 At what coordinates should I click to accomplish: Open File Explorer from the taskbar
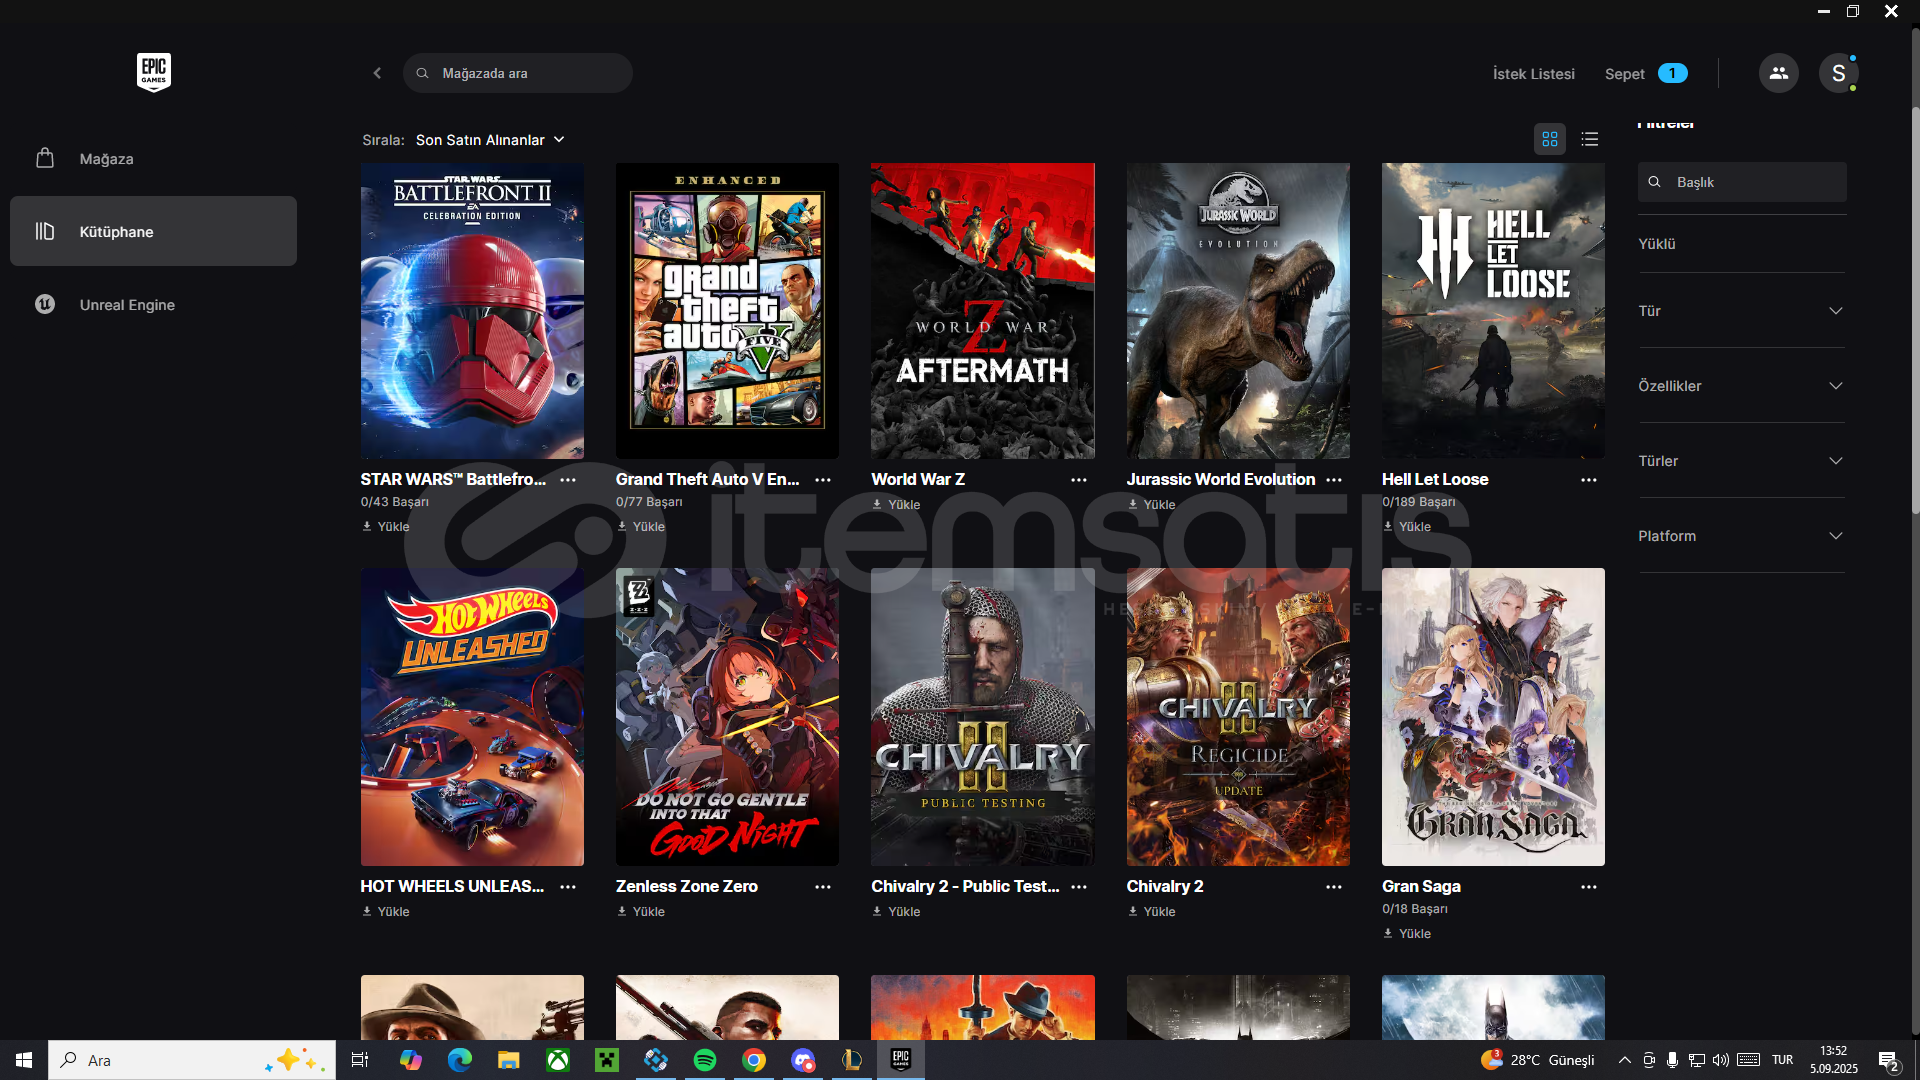[x=509, y=1060]
